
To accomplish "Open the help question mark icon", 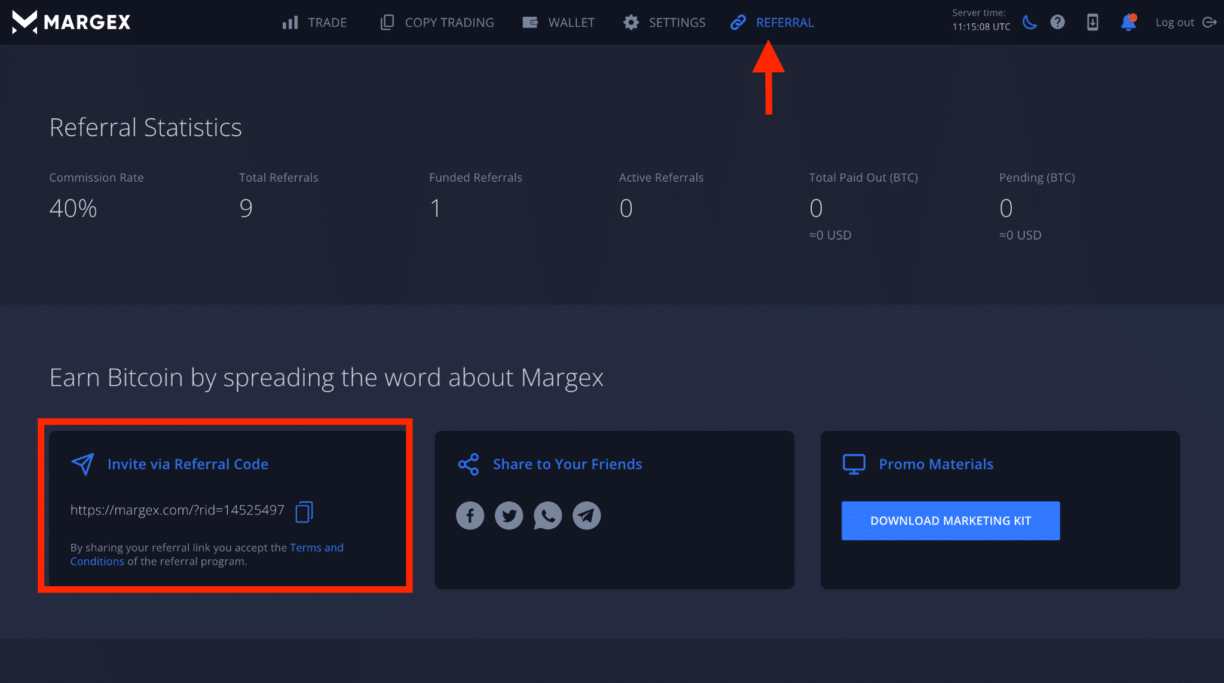I will pos(1058,21).
